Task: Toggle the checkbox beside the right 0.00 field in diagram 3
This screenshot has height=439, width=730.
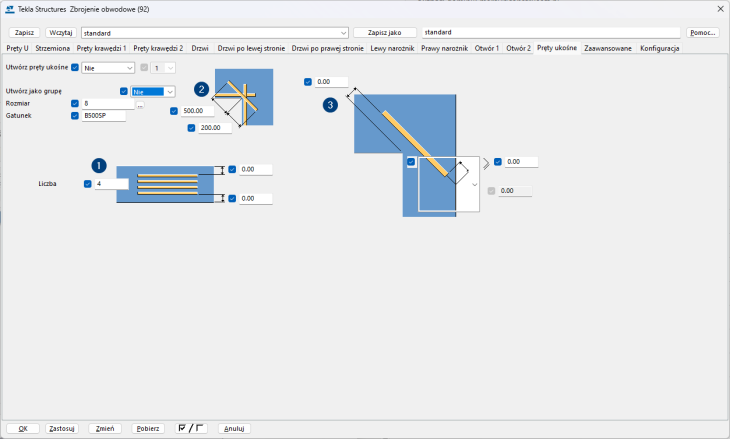Action: [498, 162]
